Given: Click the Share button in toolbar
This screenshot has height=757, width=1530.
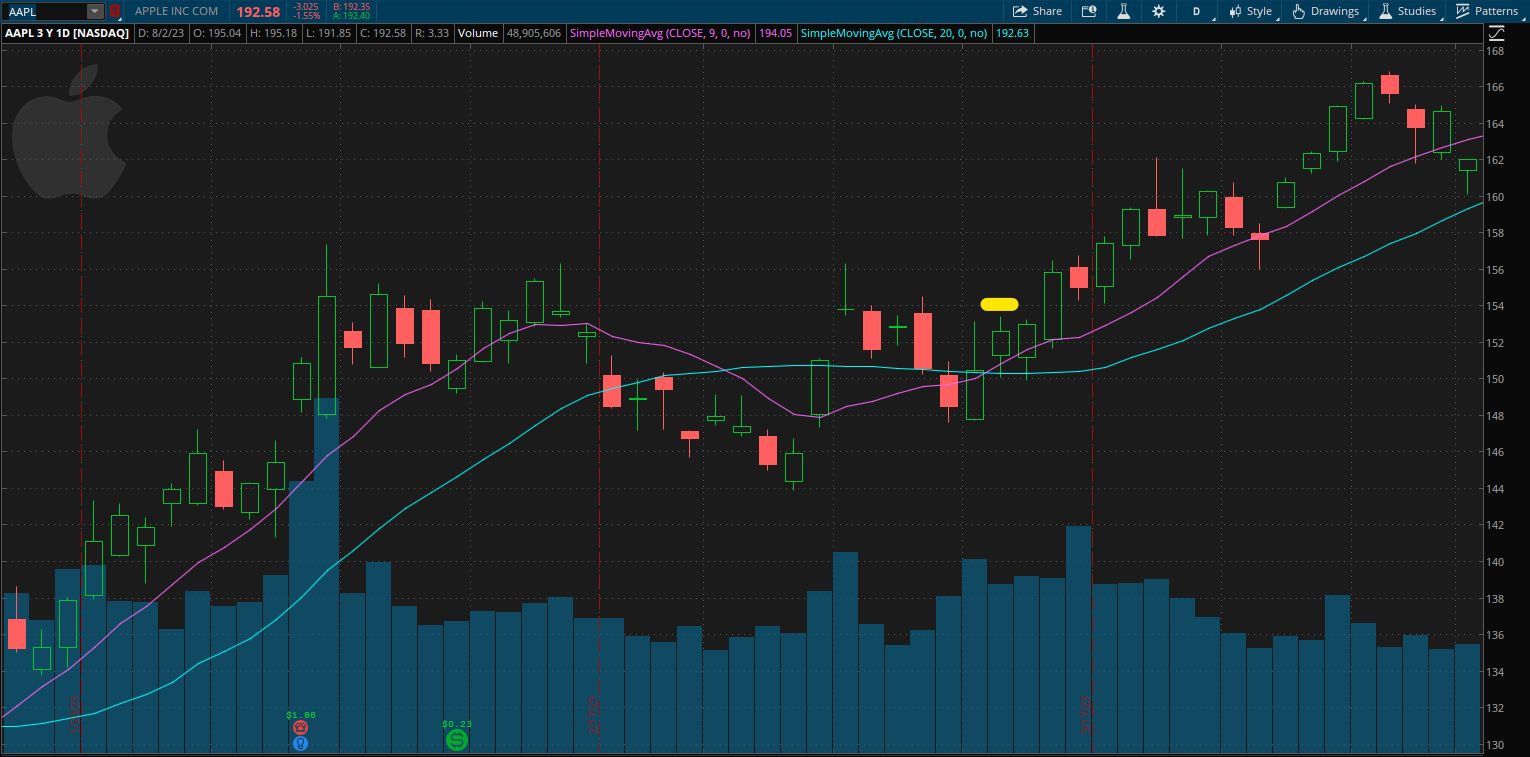Looking at the screenshot, I should coord(1037,11).
